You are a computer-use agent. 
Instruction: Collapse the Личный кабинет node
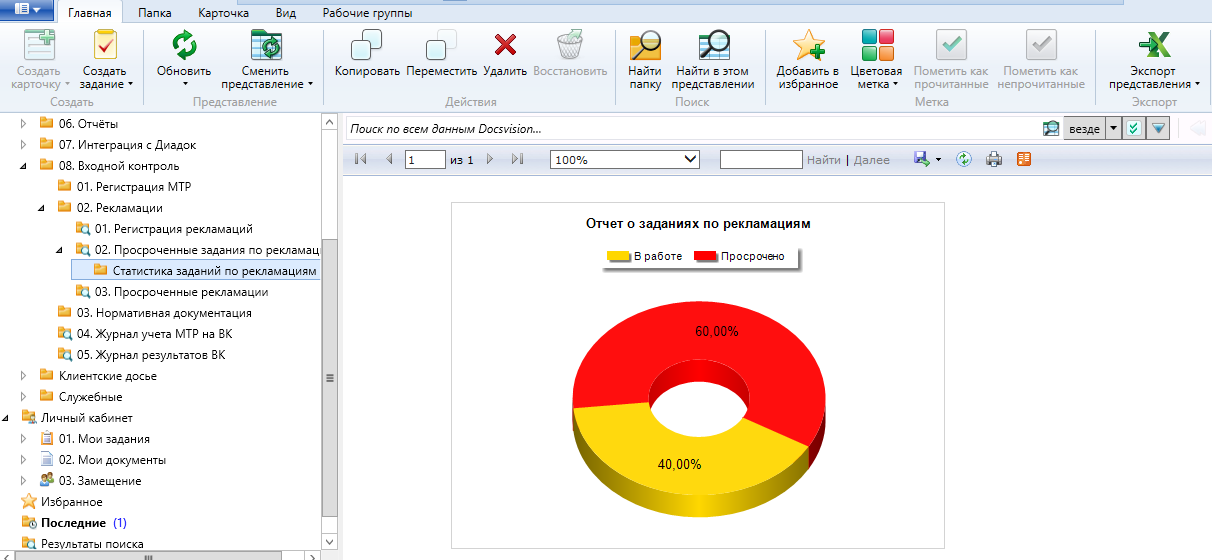[7, 418]
